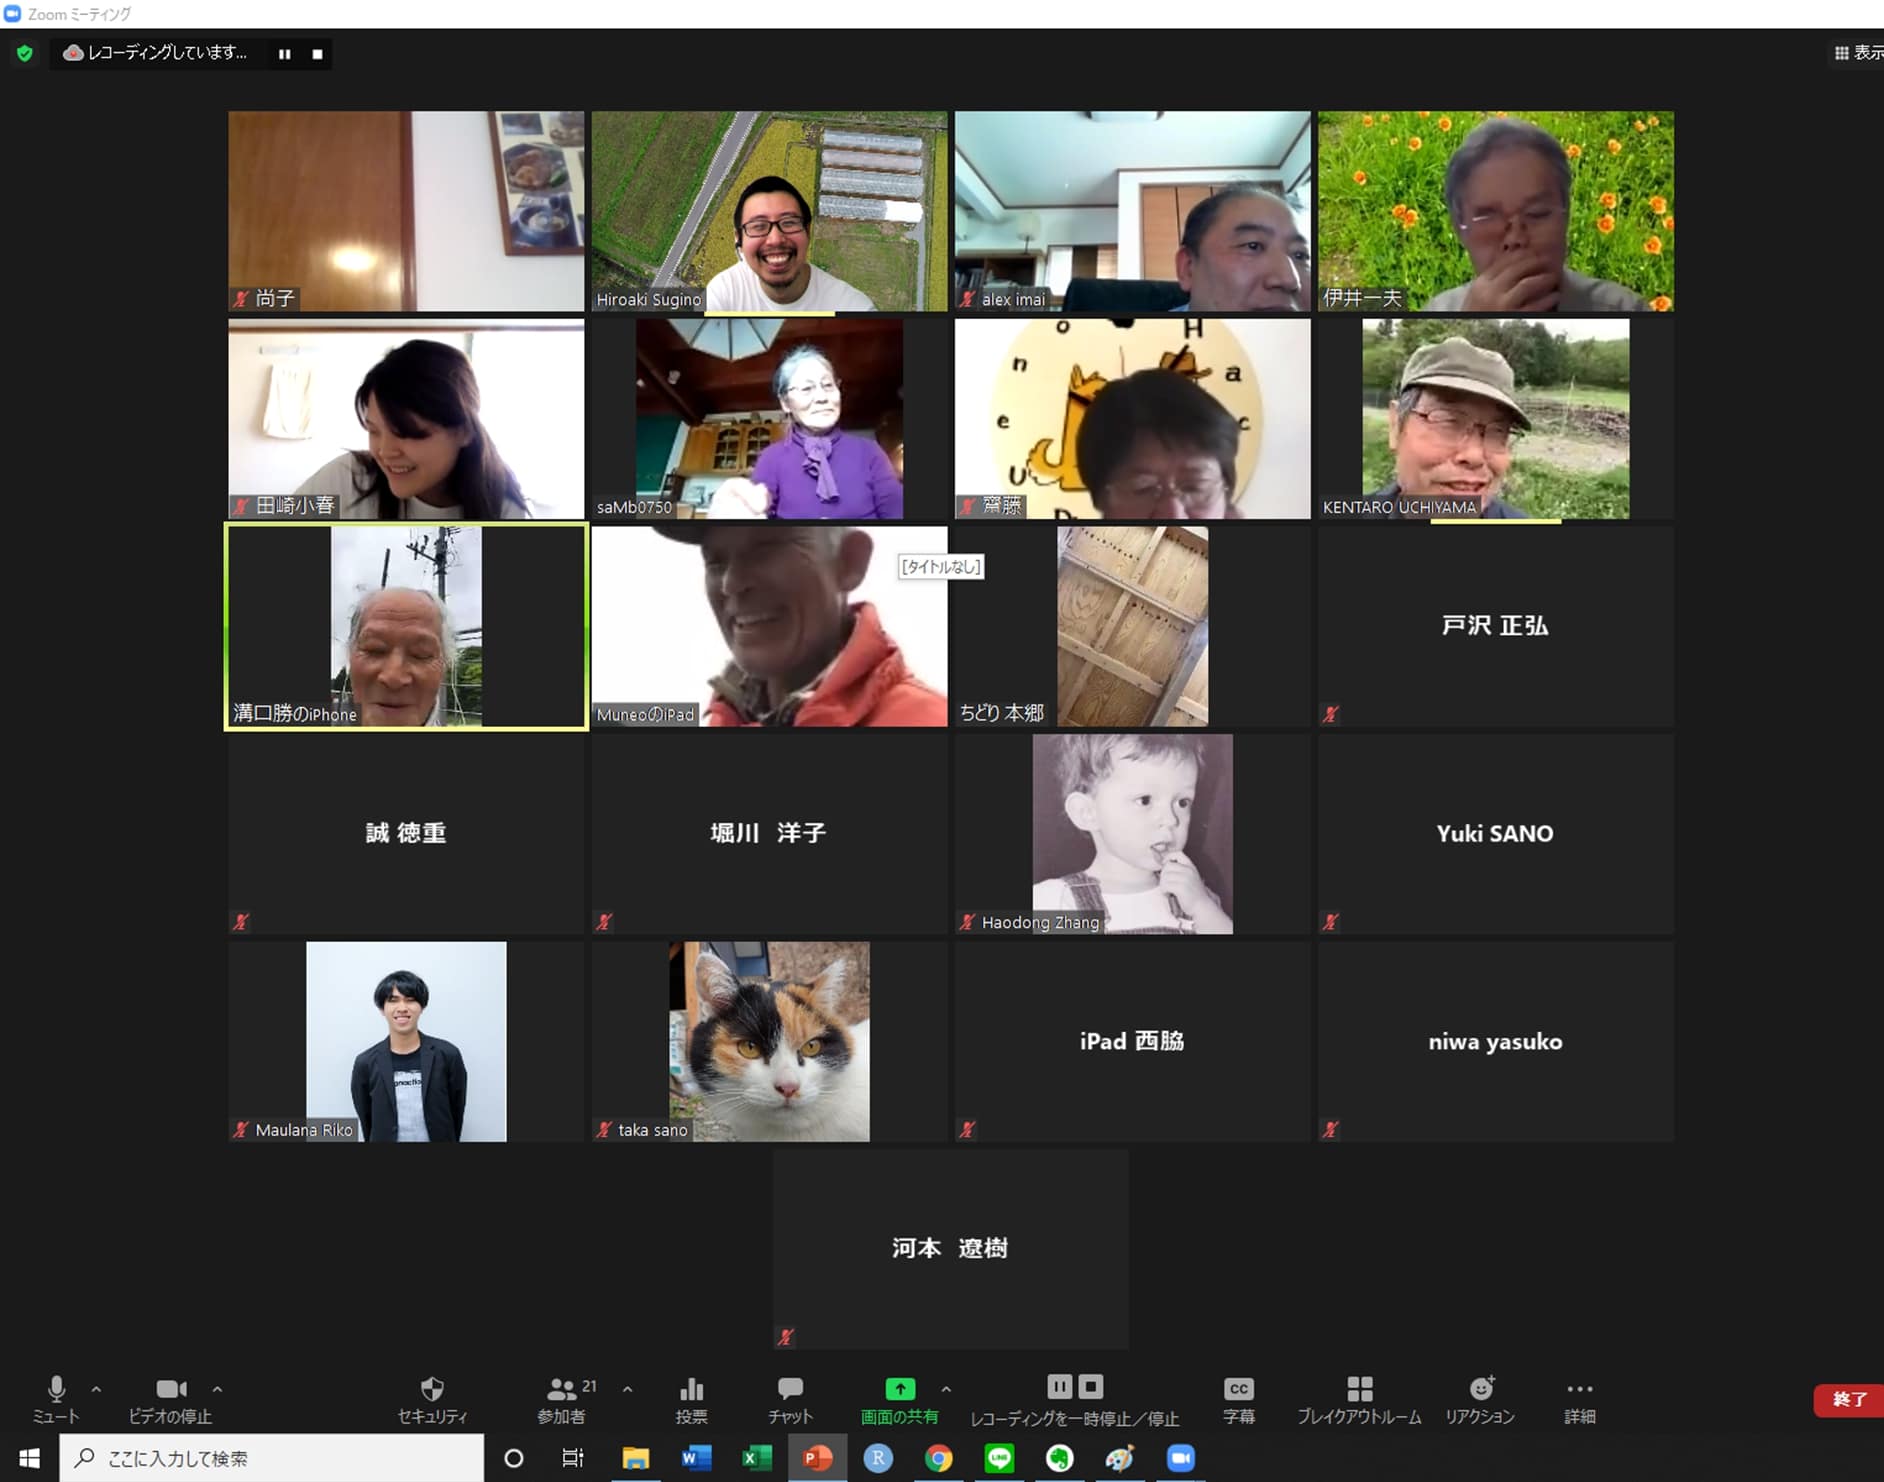Select Maulana Riko's profile tile
This screenshot has height=1482, width=1884.
(406, 1042)
